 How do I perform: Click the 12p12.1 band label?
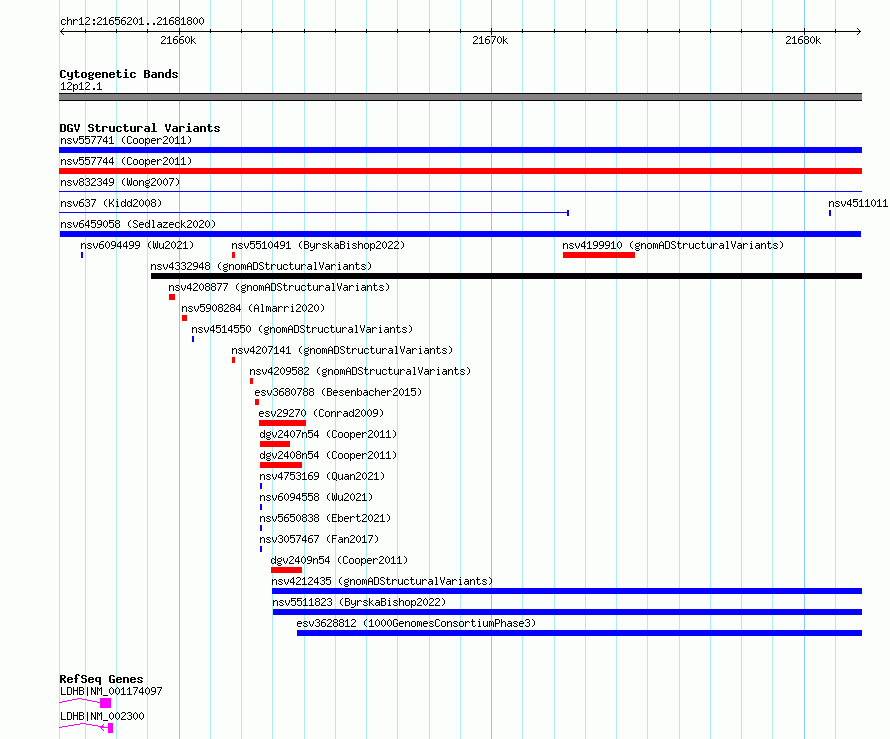(x=81, y=86)
